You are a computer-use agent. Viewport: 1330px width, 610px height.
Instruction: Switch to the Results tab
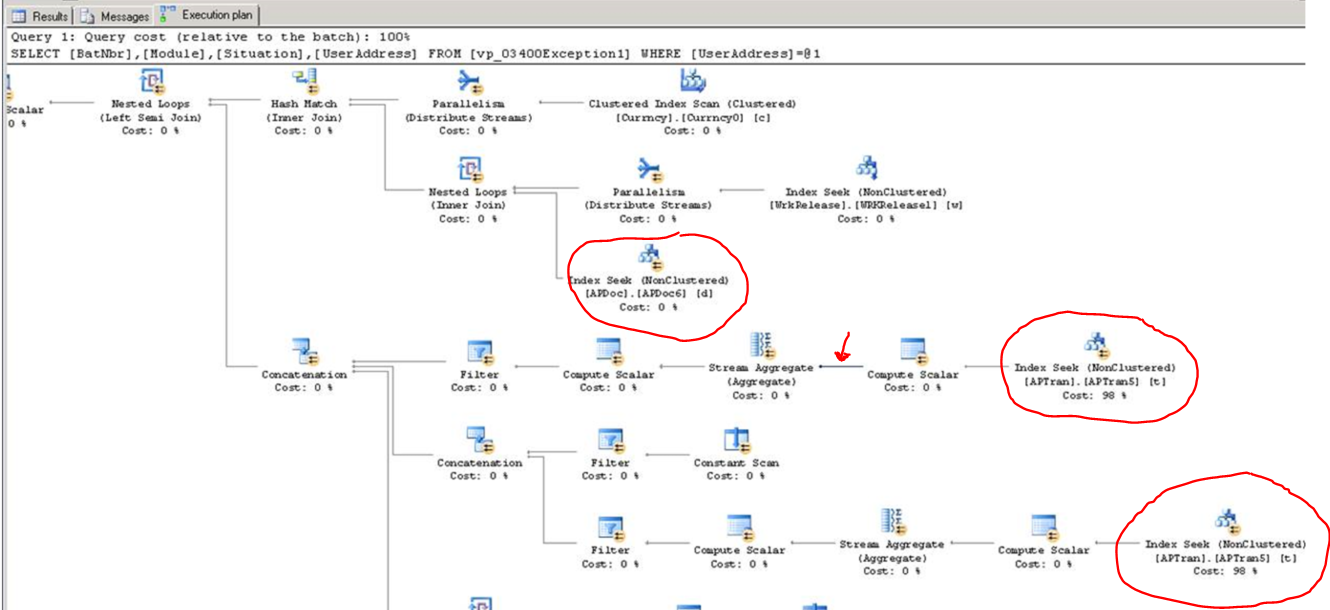(40, 16)
